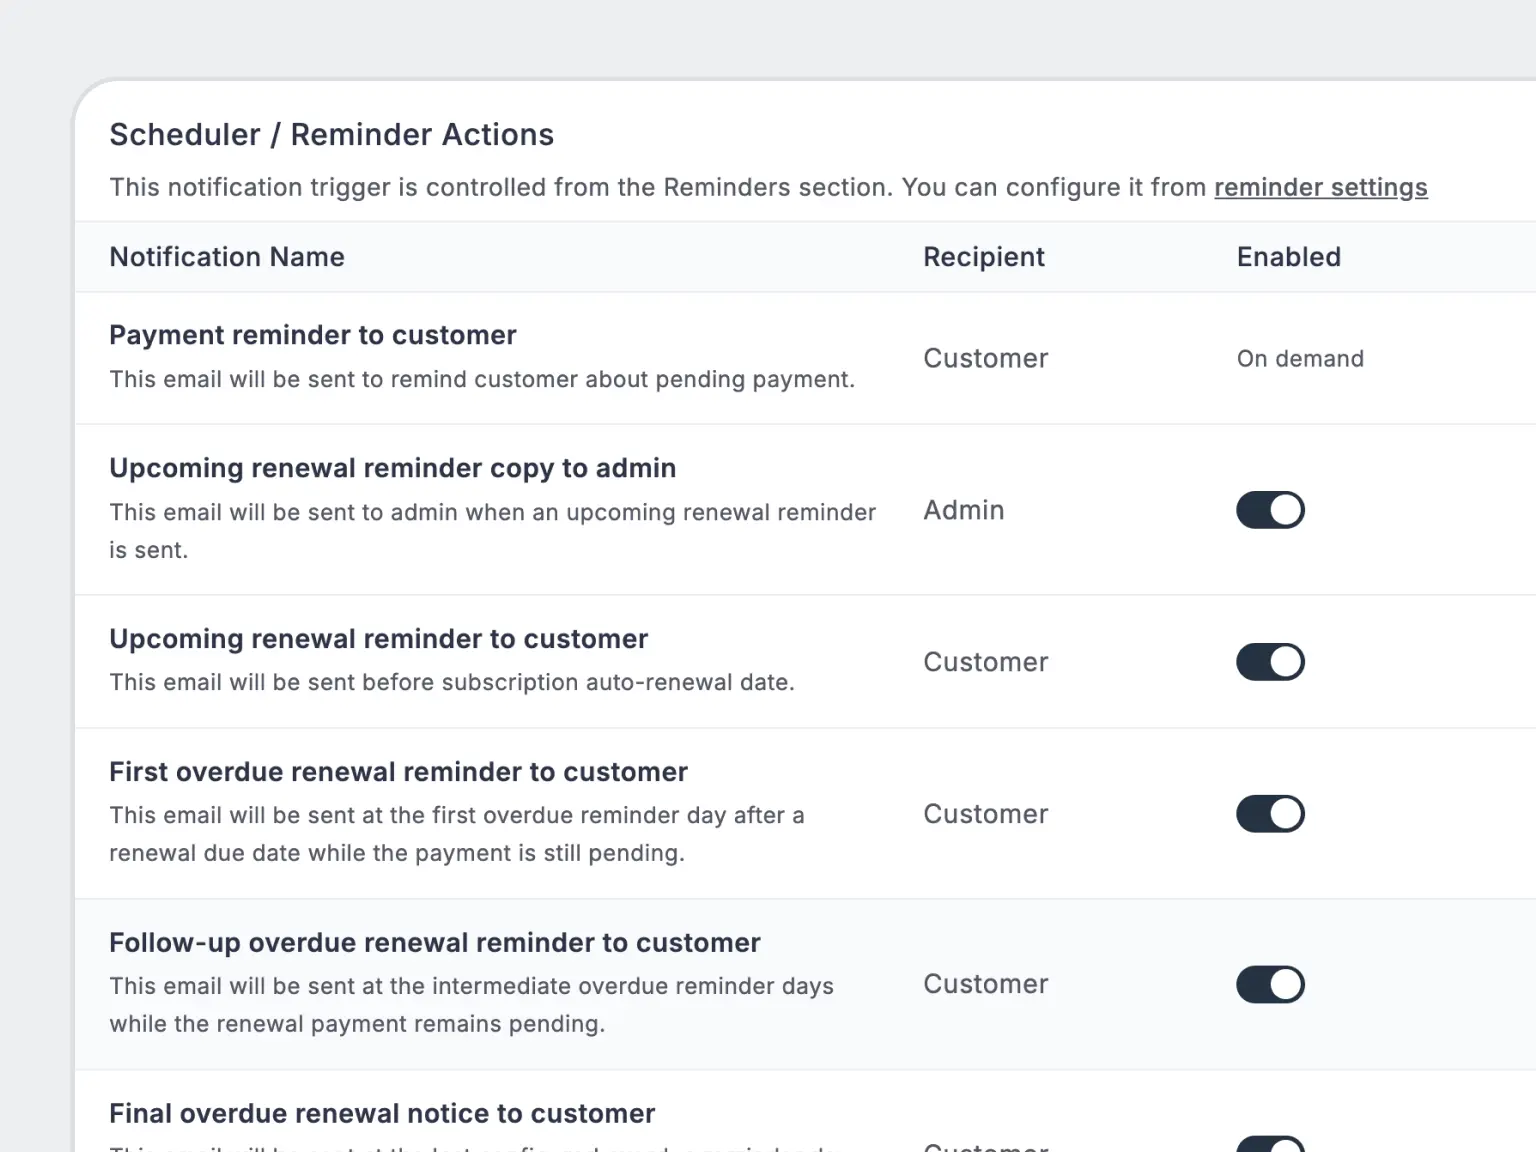The height and width of the screenshot is (1152, 1536).
Task: Click Customer recipient in Upcoming renewal customer row
Action: coord(986,662)
